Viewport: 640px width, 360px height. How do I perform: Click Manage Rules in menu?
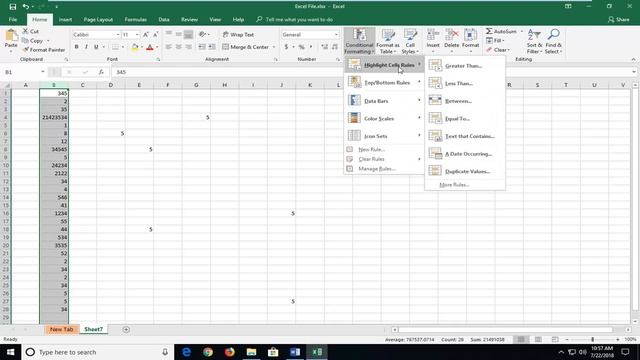tap(384, 169)
